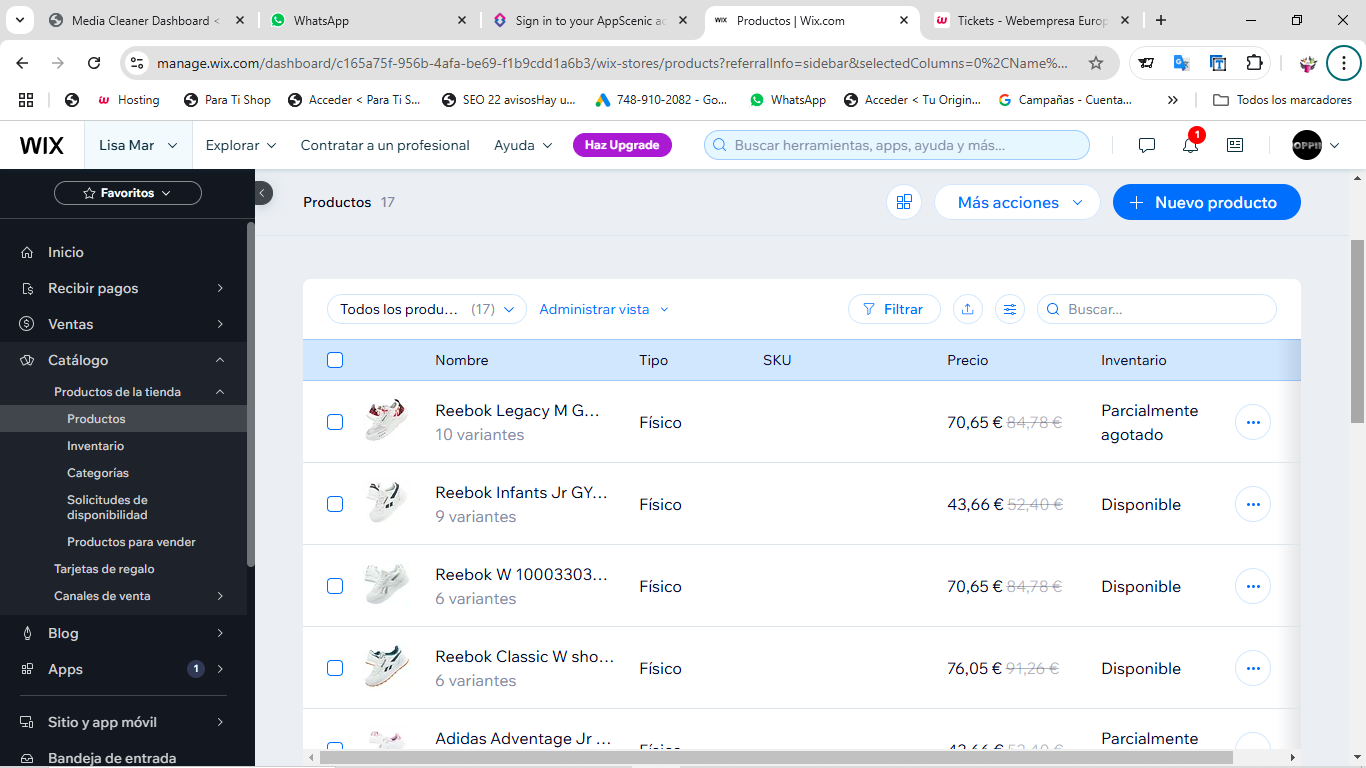Open the Ayuda dropdown
This screenshot has width=1366, height=768.
click(x=523, y=145)
